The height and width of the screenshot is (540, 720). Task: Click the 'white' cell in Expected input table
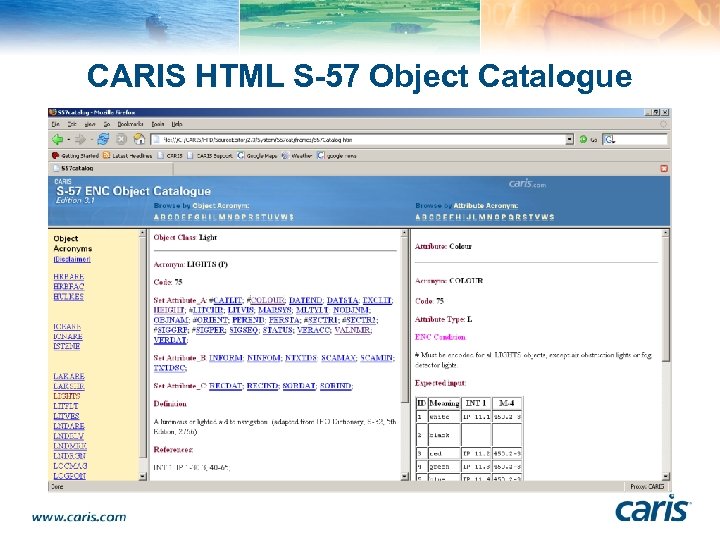tap(444, 417)
